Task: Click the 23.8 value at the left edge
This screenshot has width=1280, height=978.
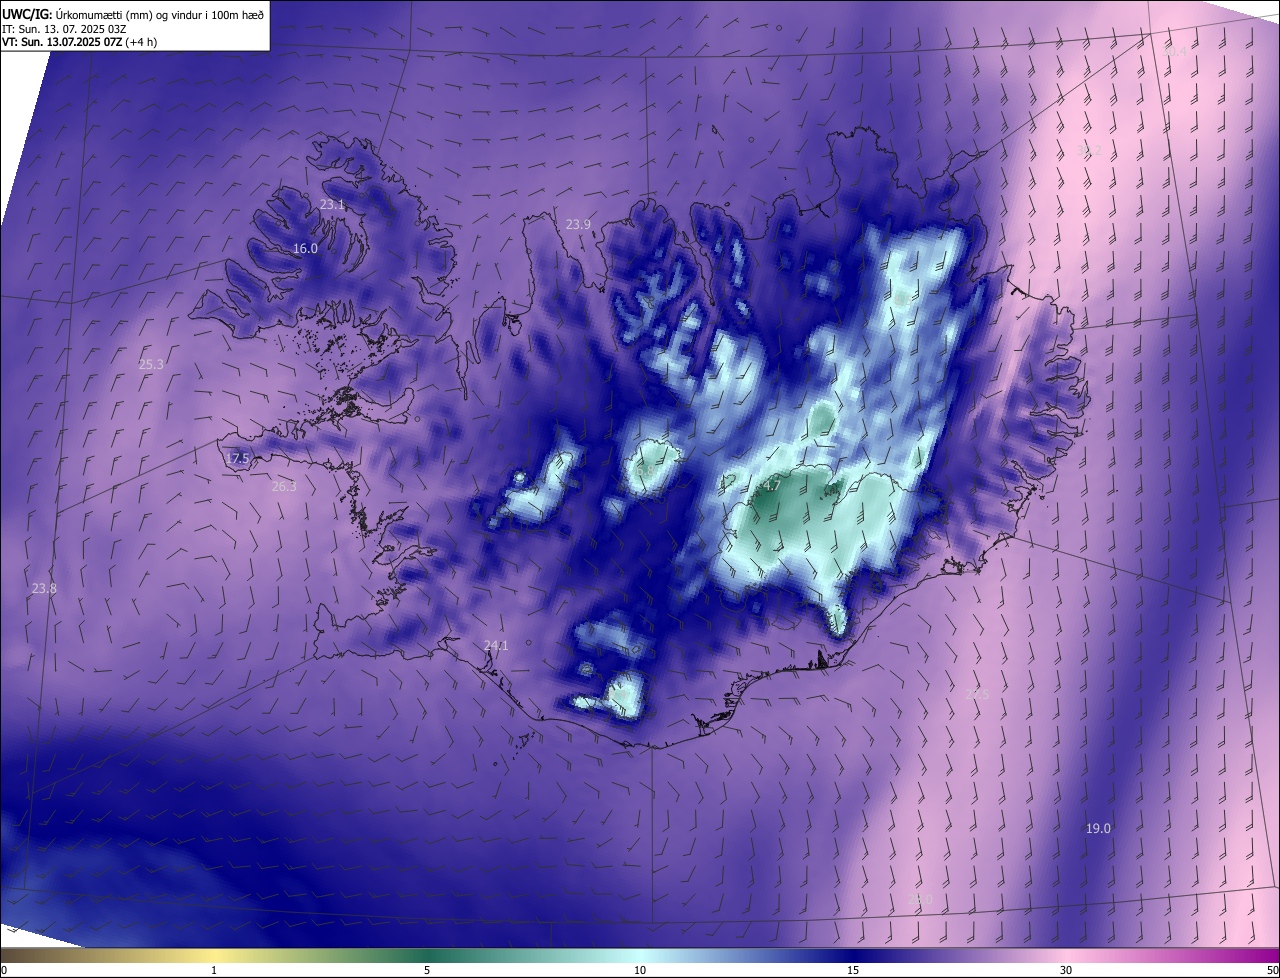Action: 44,589
